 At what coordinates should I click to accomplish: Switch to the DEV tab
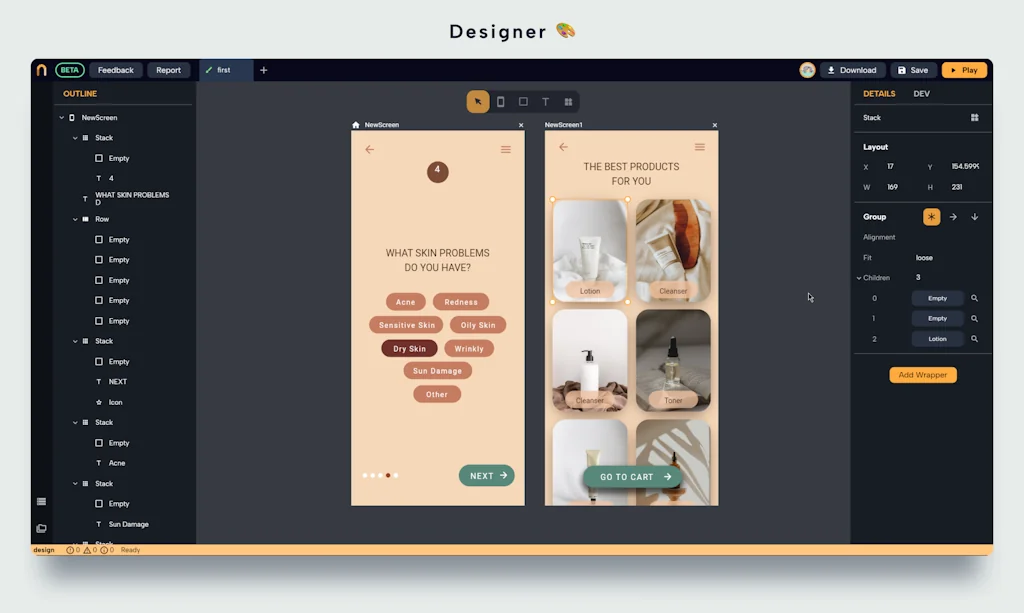coord(921,94)
